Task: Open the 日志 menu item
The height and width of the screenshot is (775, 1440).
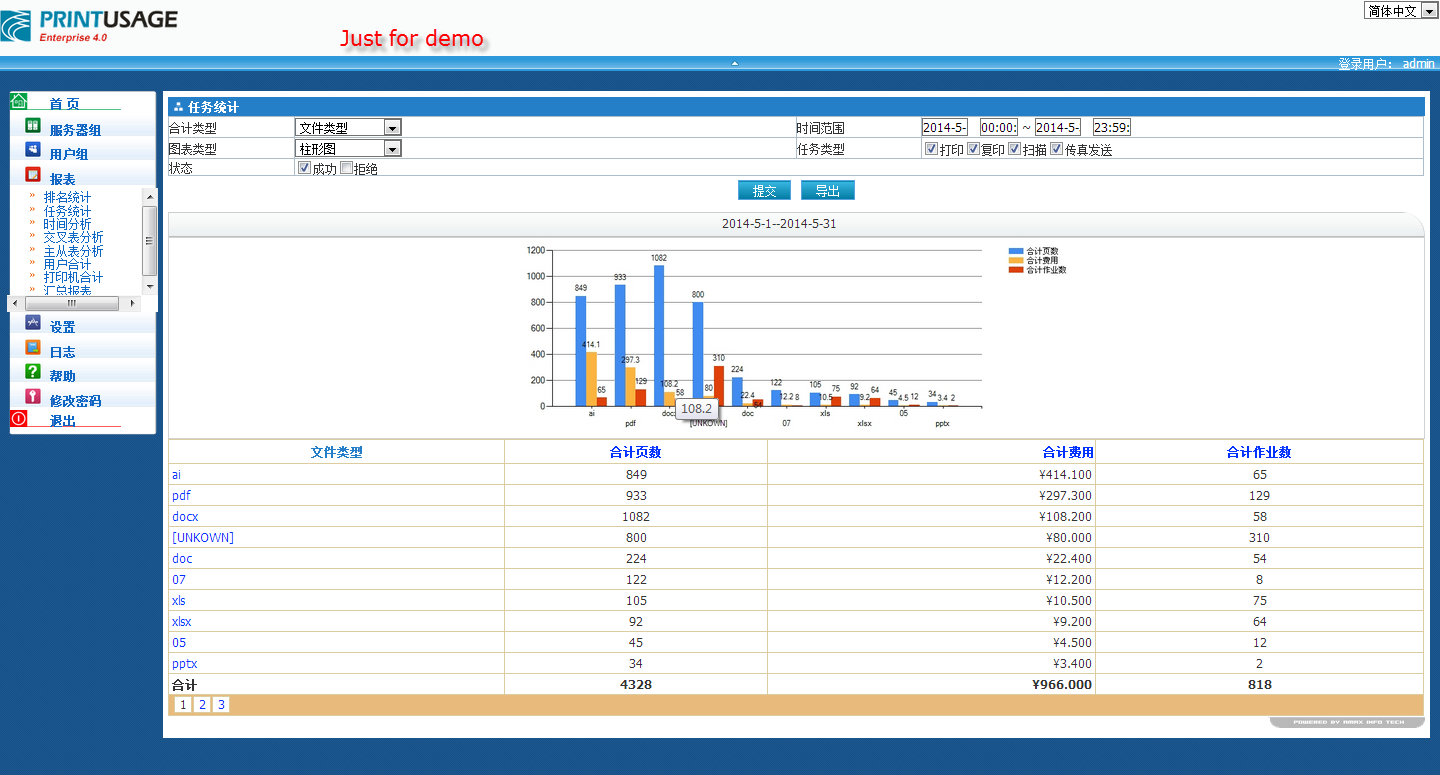Action: click(62, 352)
